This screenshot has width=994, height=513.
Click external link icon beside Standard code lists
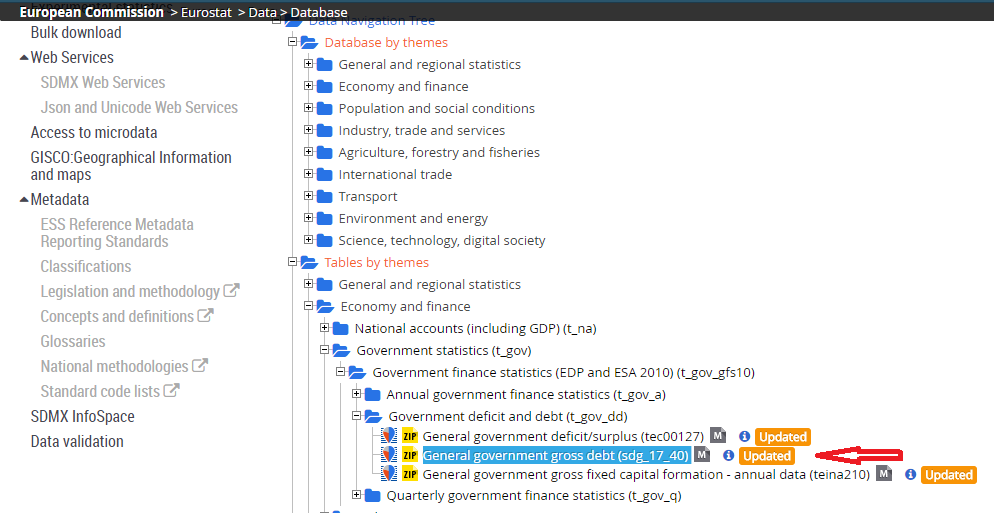[171, 390]
